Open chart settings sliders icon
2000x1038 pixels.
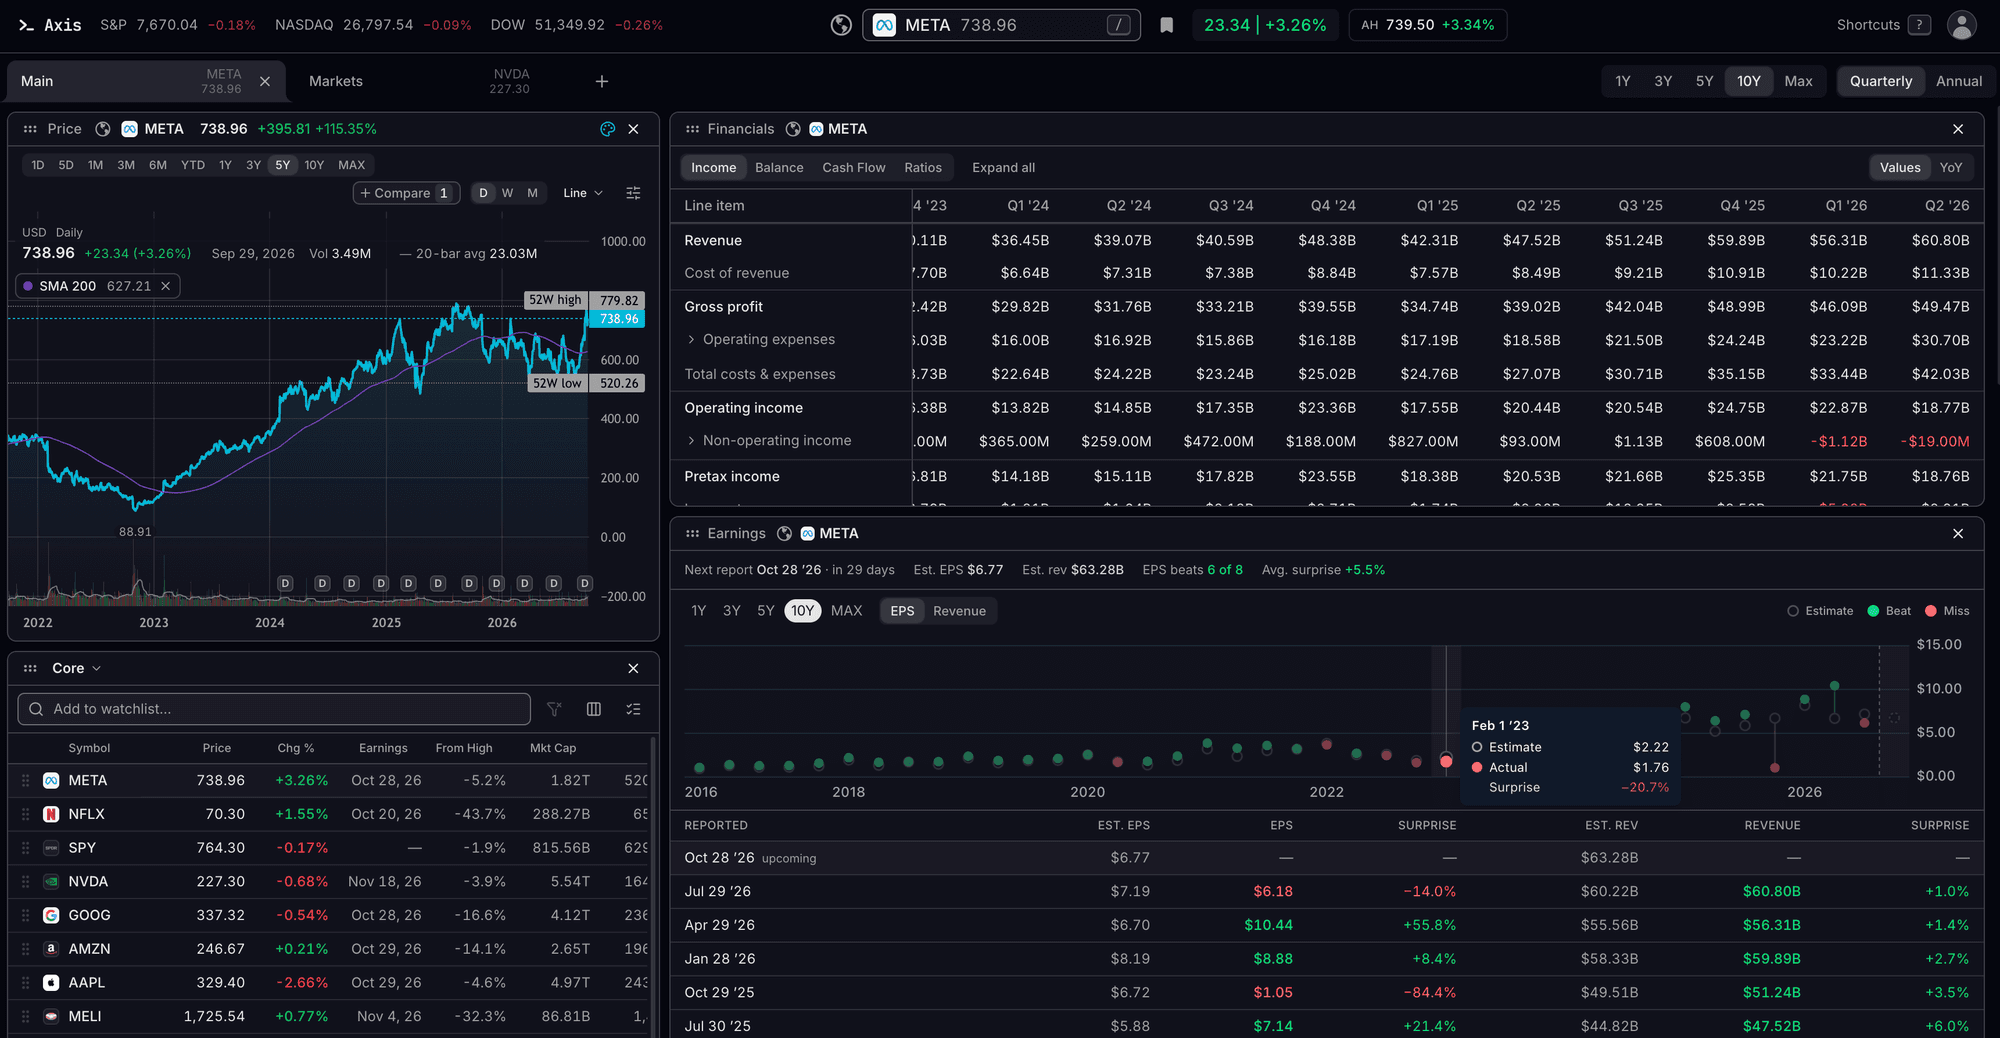coord(633,193)
